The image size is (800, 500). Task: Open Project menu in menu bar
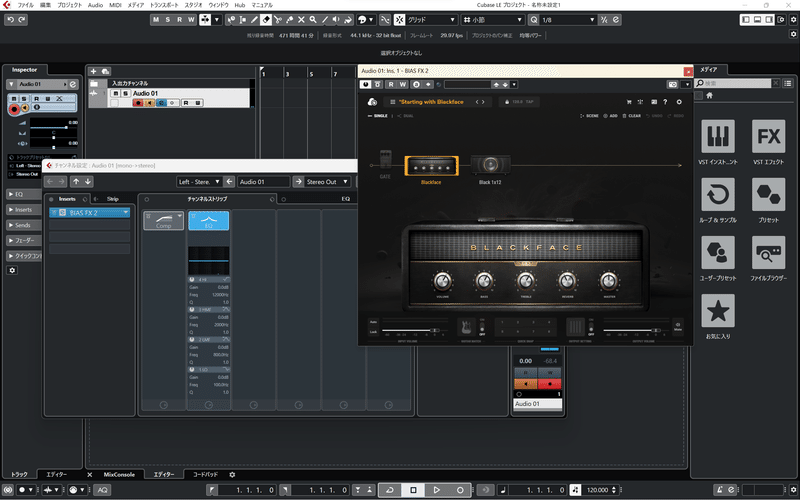69,5
